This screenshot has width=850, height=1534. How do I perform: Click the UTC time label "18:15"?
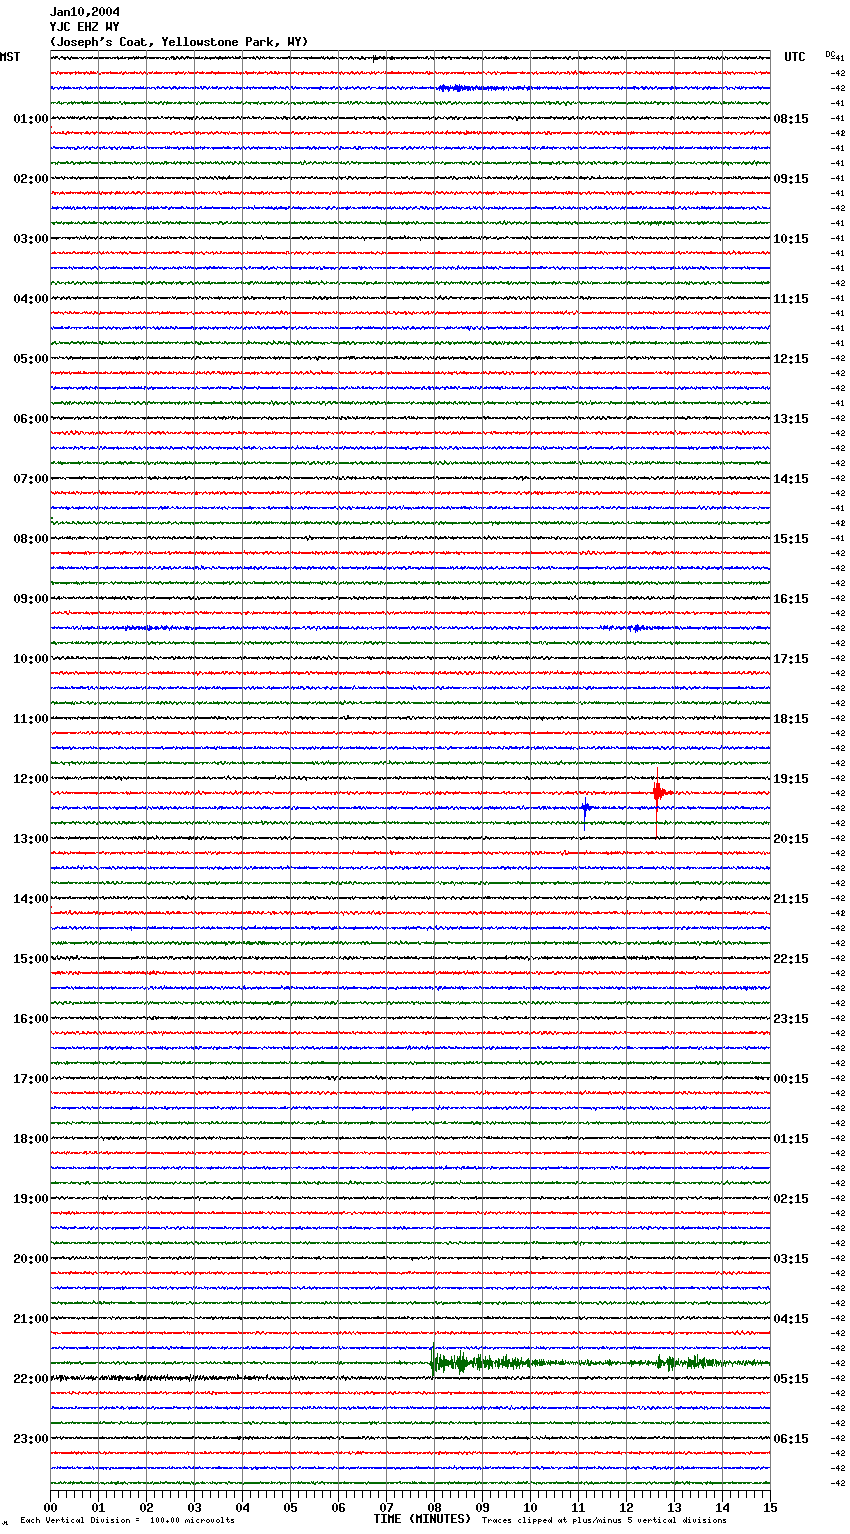tap(791, 719)
